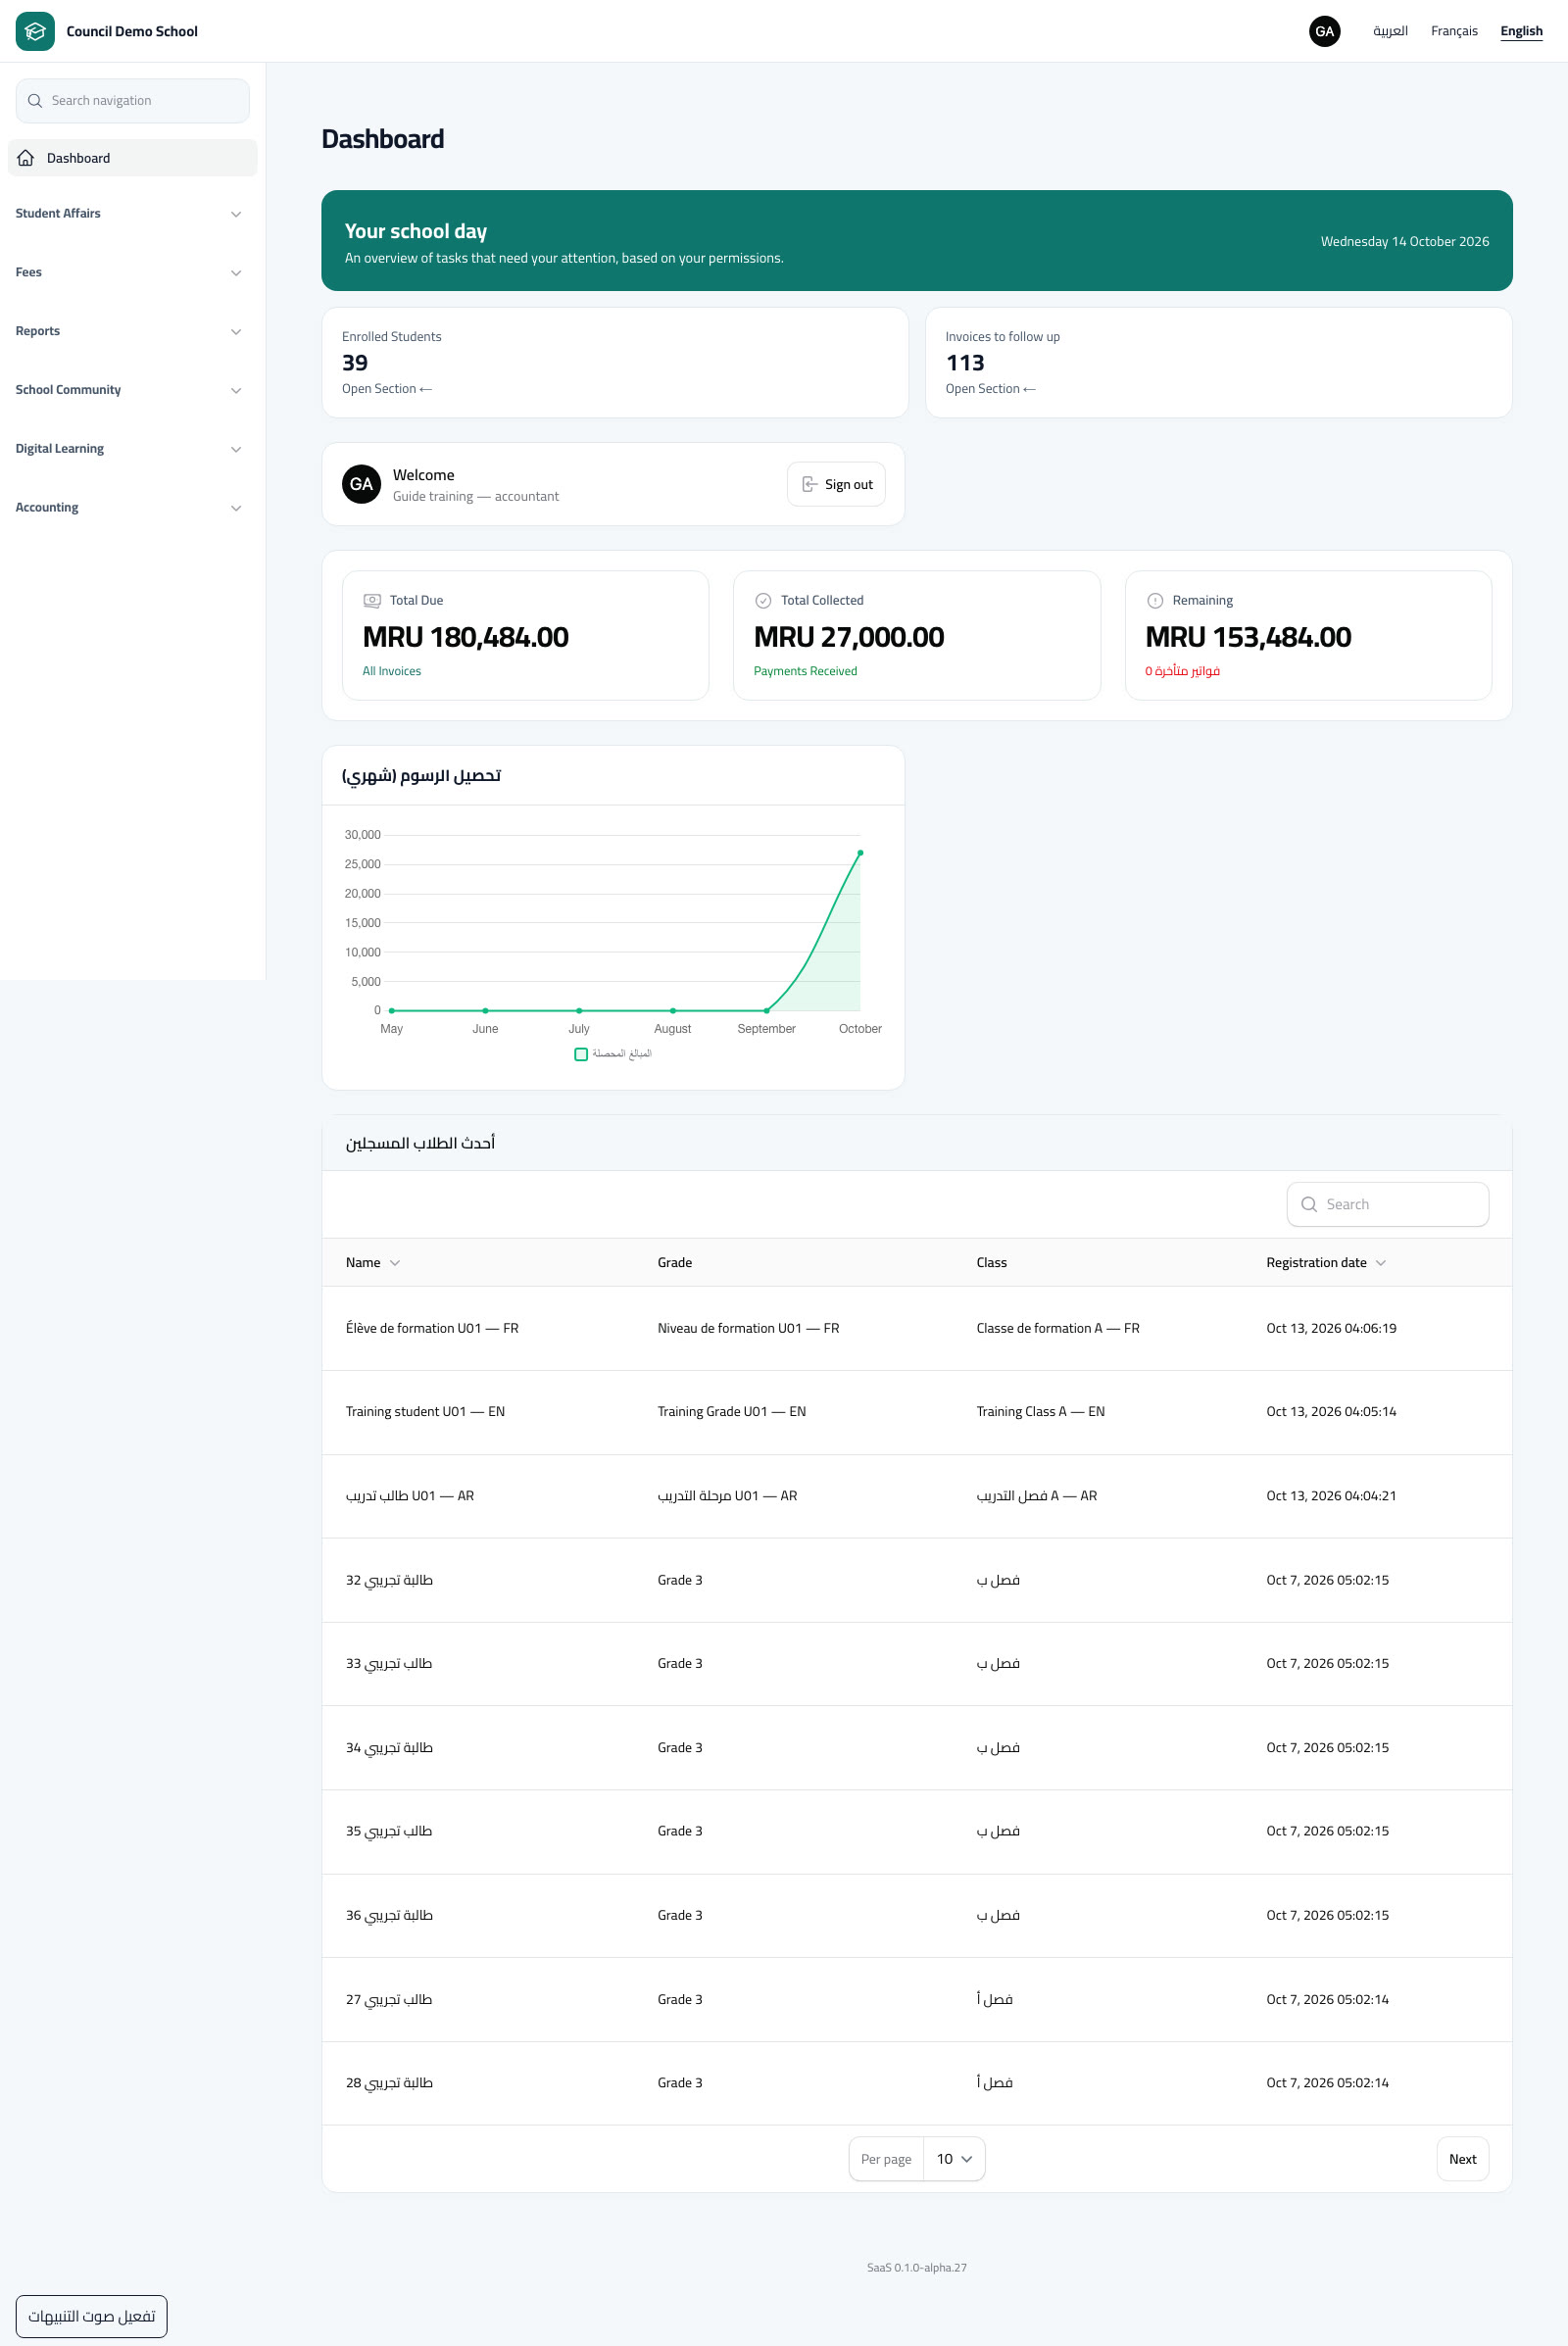1568x2346 pixels.
Task: Click Payments Received under Total Collected
Action: 805,671
